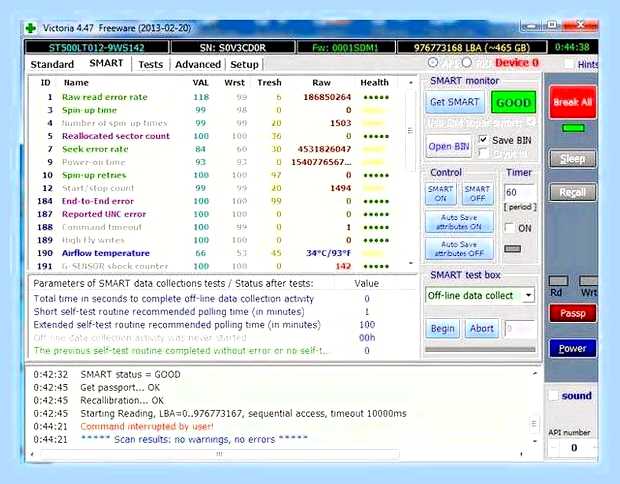Select the Seek error rate row

tap(215, 149)
